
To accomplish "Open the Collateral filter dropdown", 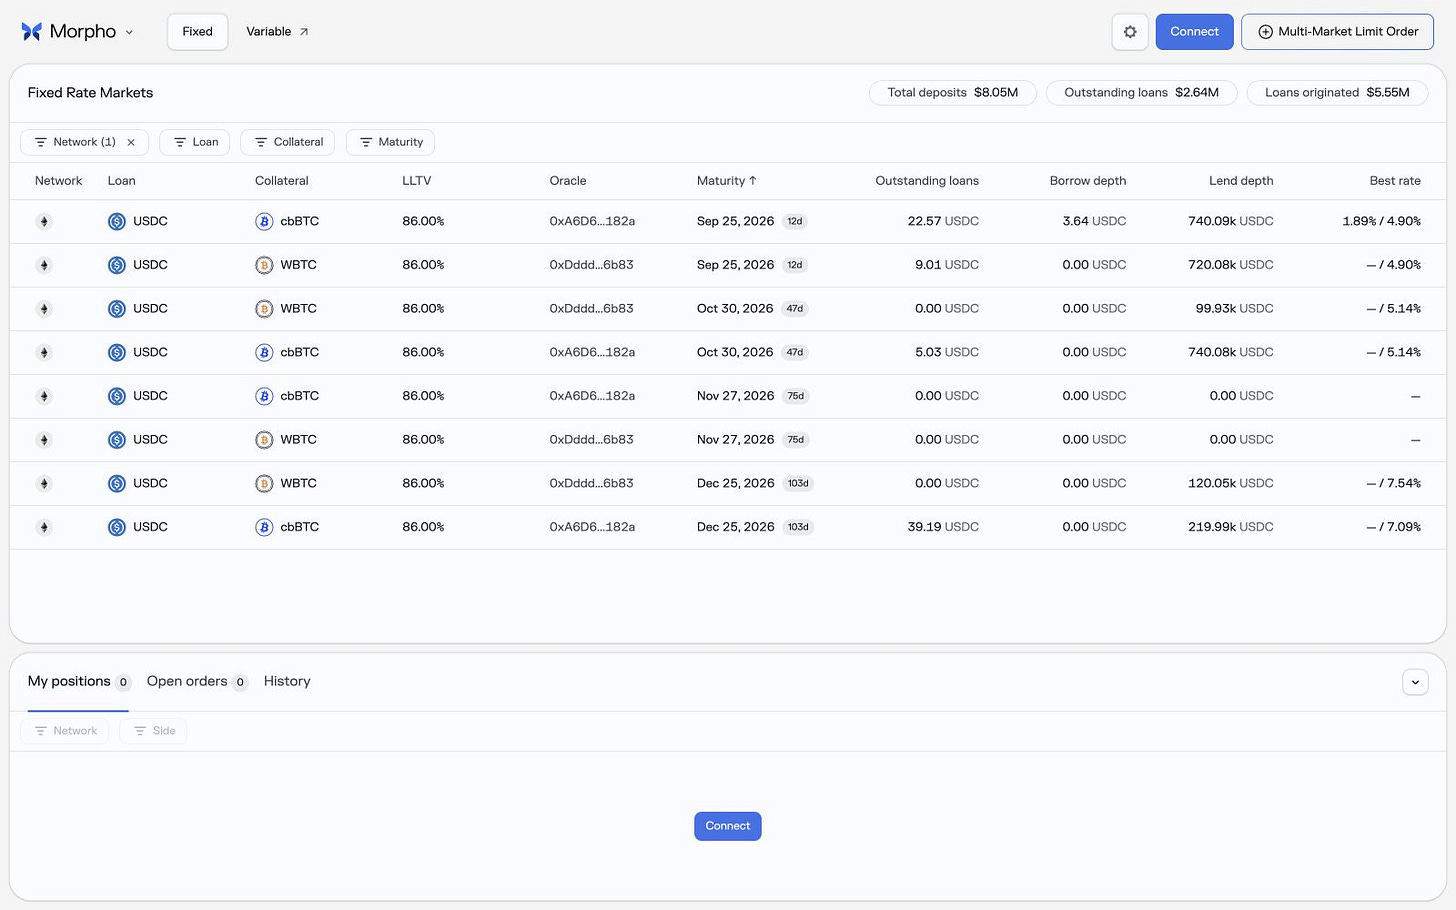I will (288, 142).
